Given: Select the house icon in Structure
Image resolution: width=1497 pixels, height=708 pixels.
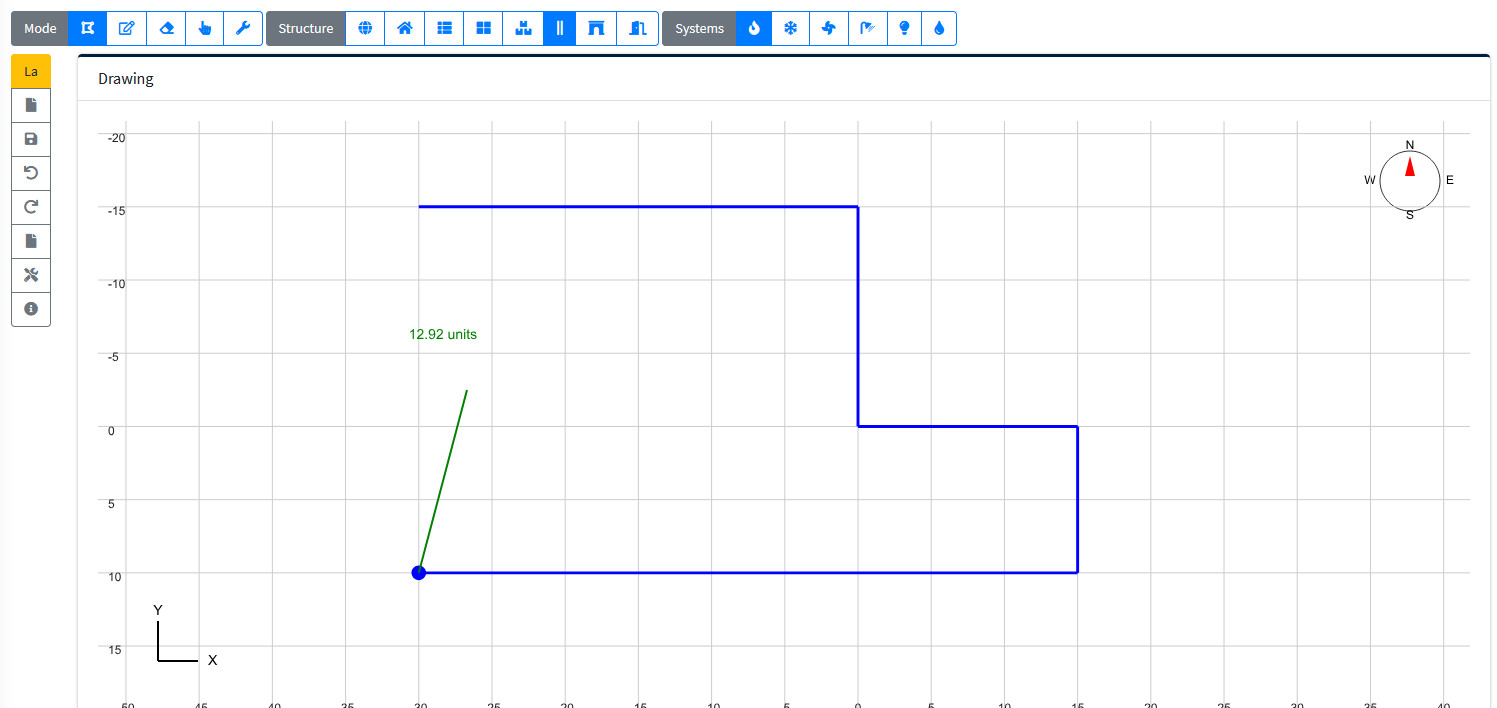Looking at the screenshot, I should coord(405,28).
